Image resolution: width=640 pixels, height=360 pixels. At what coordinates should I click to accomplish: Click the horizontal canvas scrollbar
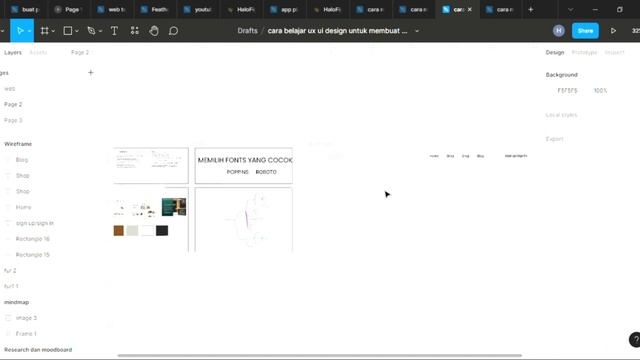point(320,356)
